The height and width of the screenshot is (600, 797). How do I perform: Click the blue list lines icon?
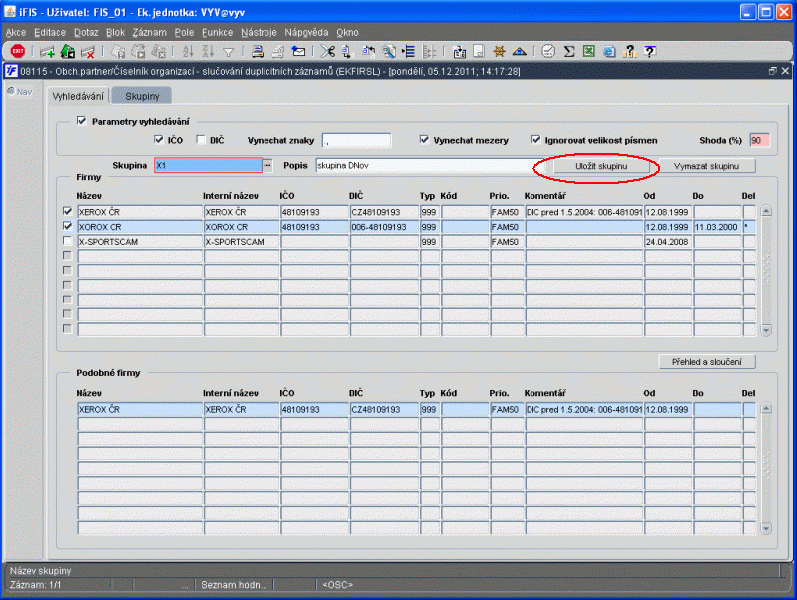tap(409, 51)
